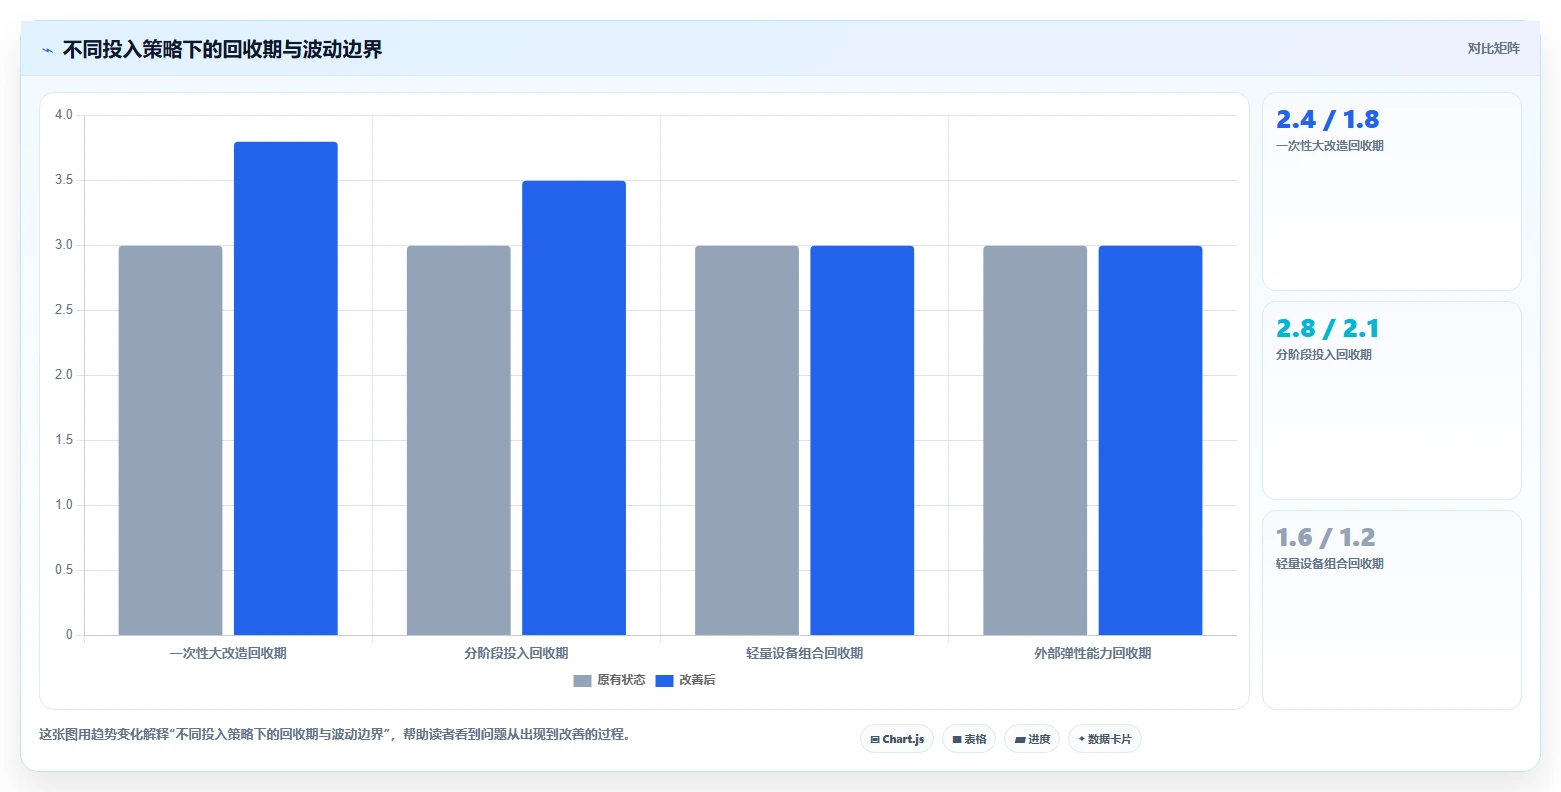1561x792 pixels.
Task: Click the x-axis label 外部弹性能力回收期
Action: click(x=1092, y=653)
